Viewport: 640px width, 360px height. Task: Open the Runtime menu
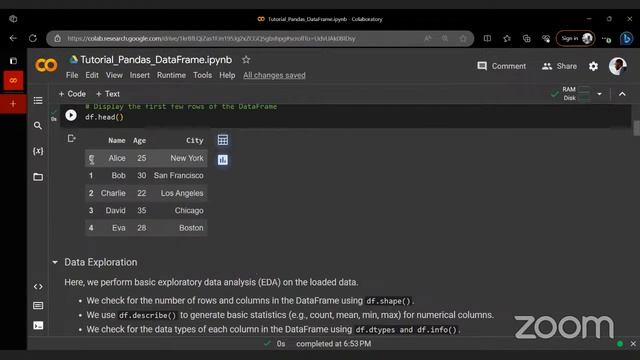tap(171, 75)
